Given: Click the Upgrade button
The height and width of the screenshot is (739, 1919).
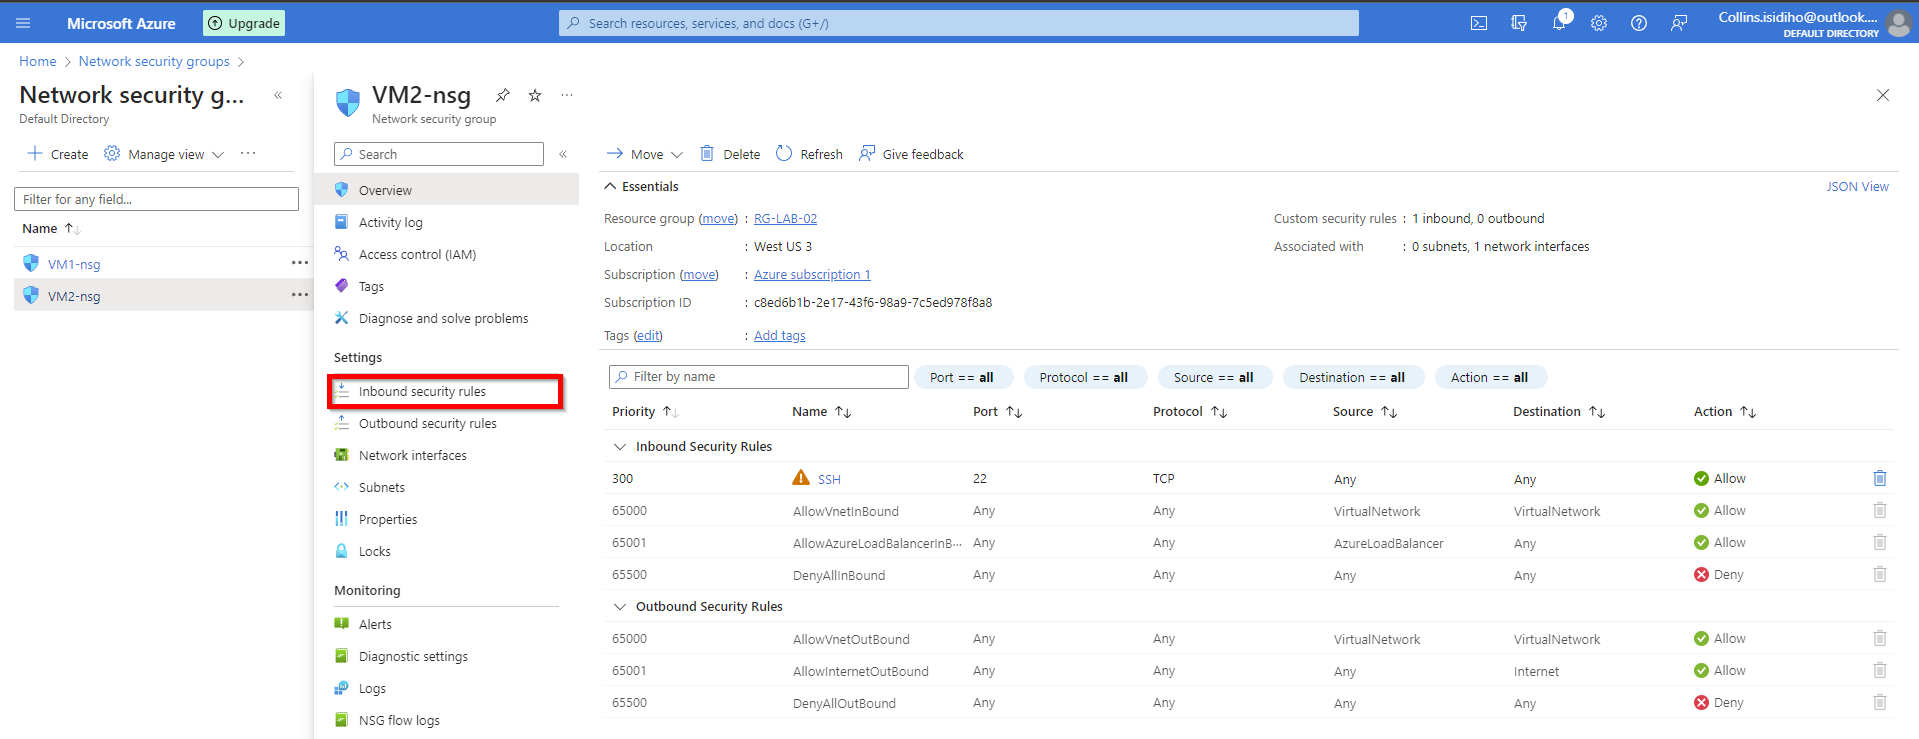Looking at the screenshot, I should [x=244, y=23].
